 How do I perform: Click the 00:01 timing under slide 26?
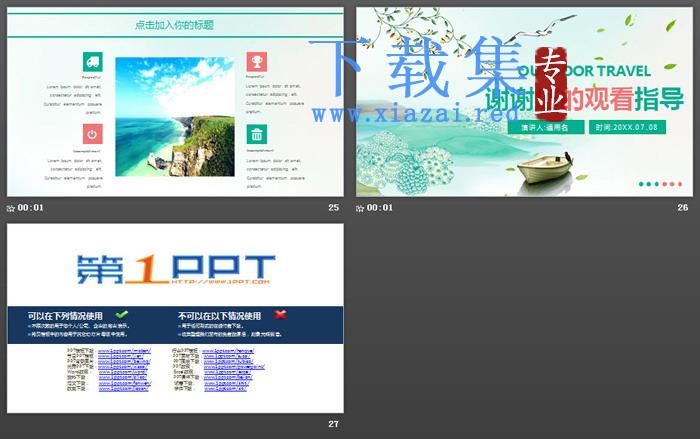[x=379, y=208]
